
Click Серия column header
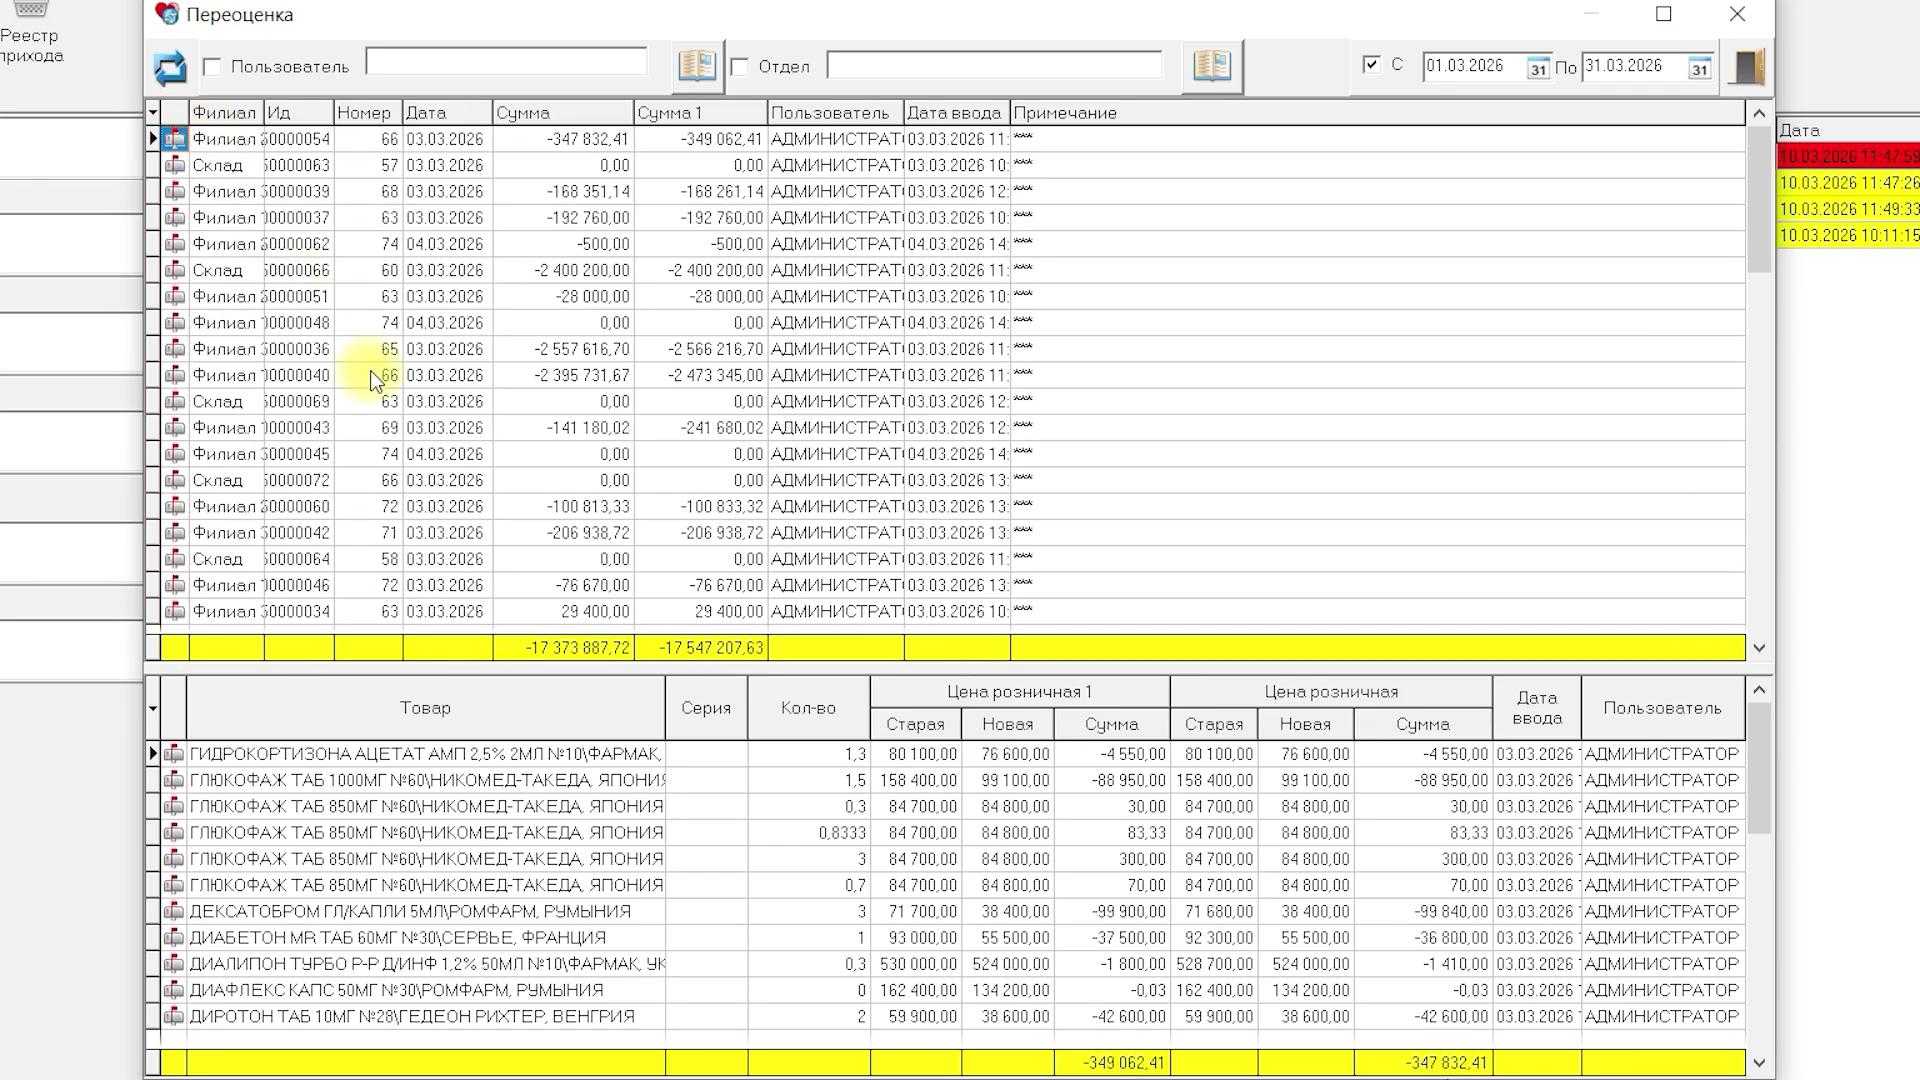pos(706,708)
